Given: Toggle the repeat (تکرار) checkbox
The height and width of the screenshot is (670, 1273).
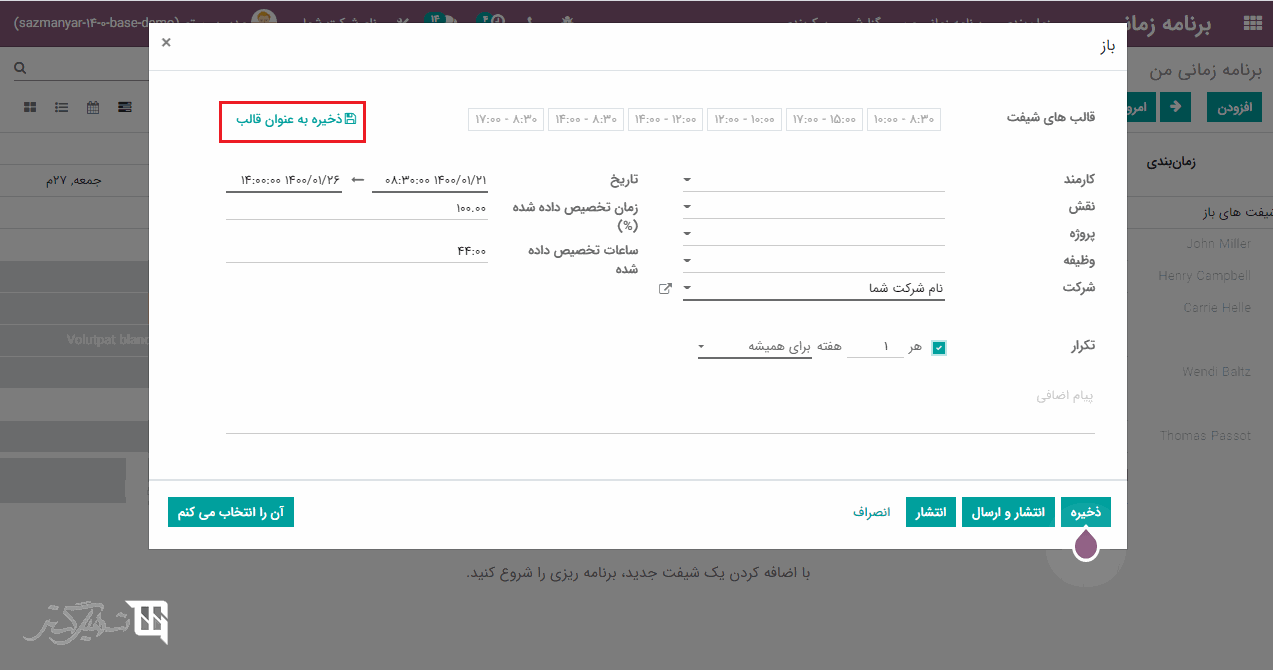Looking at the screenshot, I should (x=938, y=347).
